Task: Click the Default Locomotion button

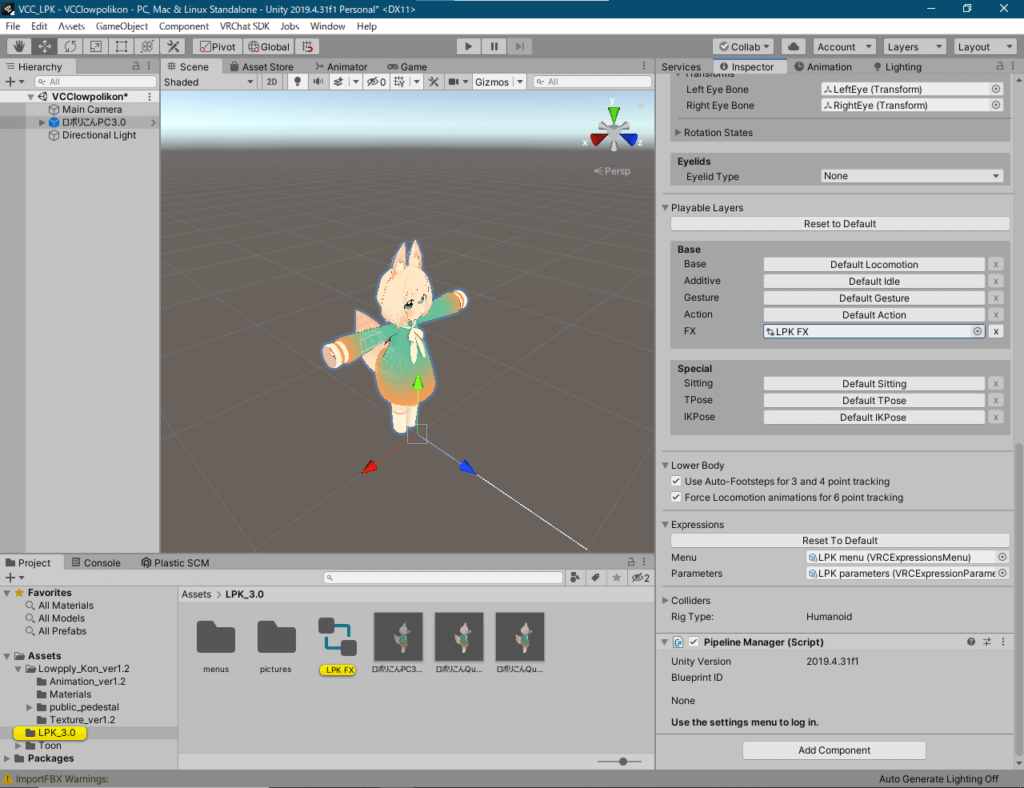Action: tap(874, 264)
